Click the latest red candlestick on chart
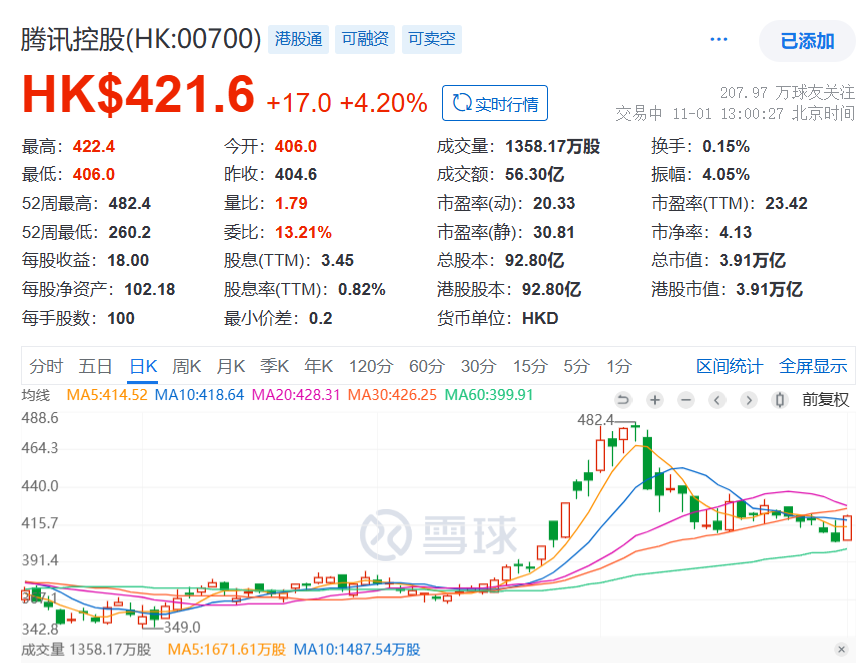Image resolution: width=865 pixels, height=663 pixels. point(847,527)
